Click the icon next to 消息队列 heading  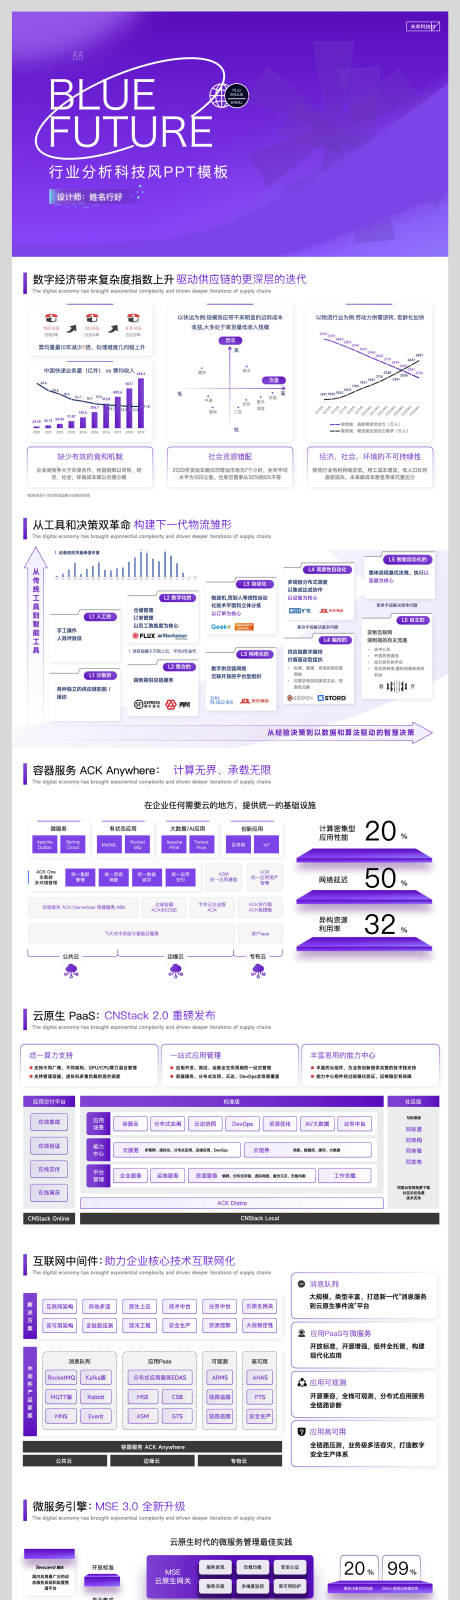pos(301,1283)
